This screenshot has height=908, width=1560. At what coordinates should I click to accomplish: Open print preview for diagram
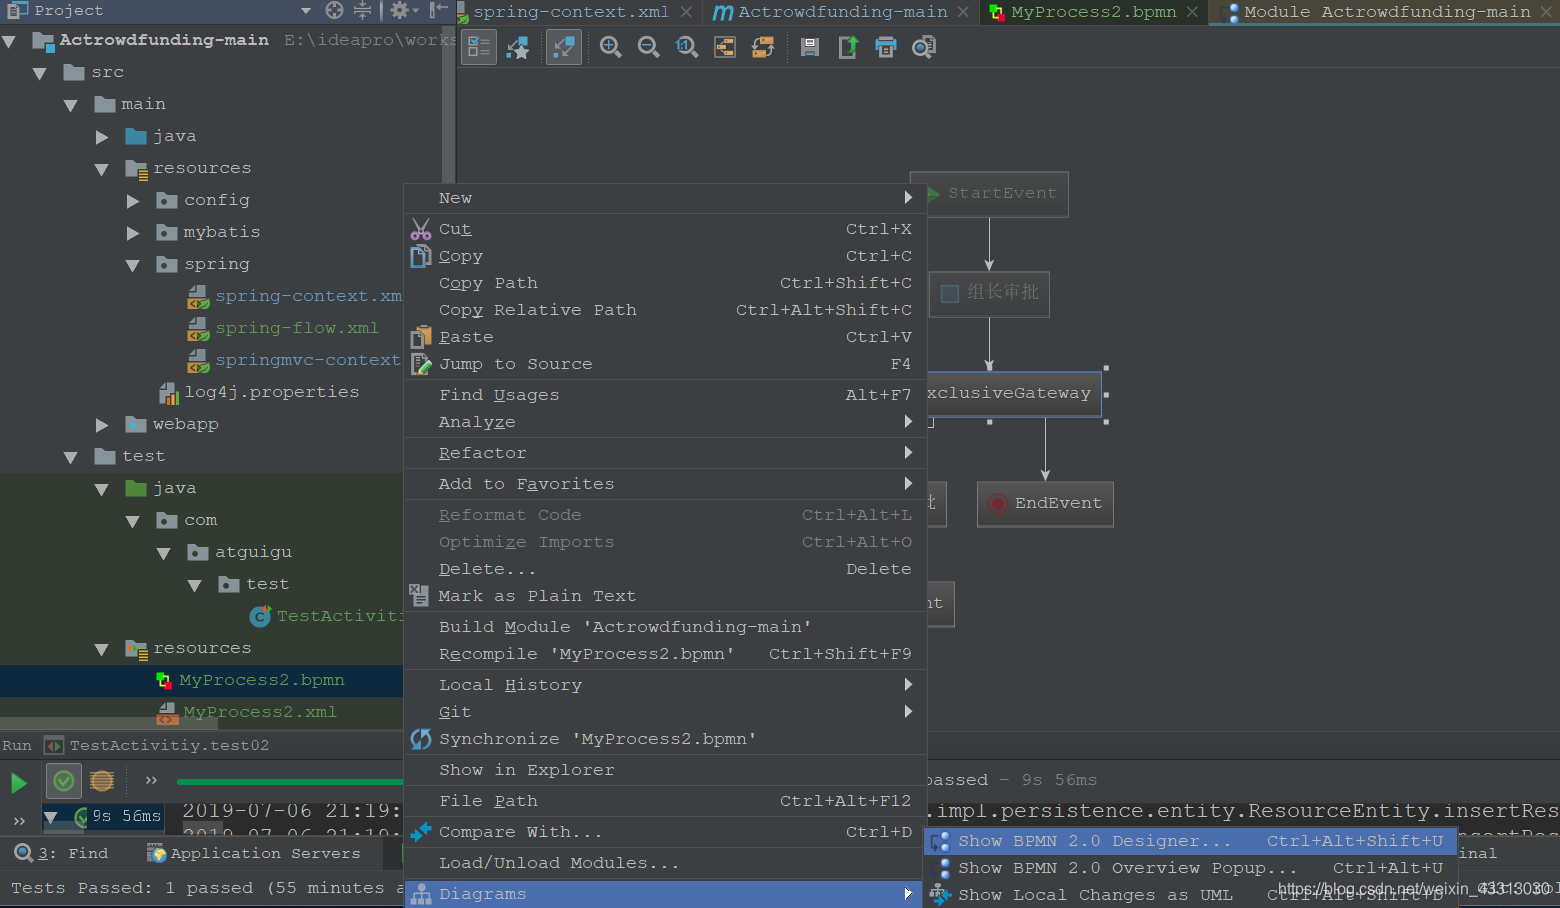tap(924, 47)
